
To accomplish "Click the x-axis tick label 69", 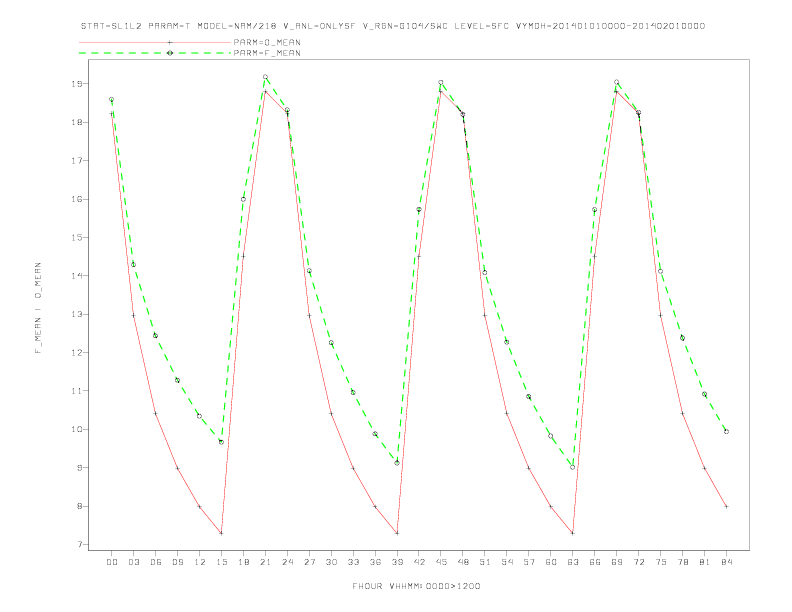I will pyautogui.click(x=617, y=562).
